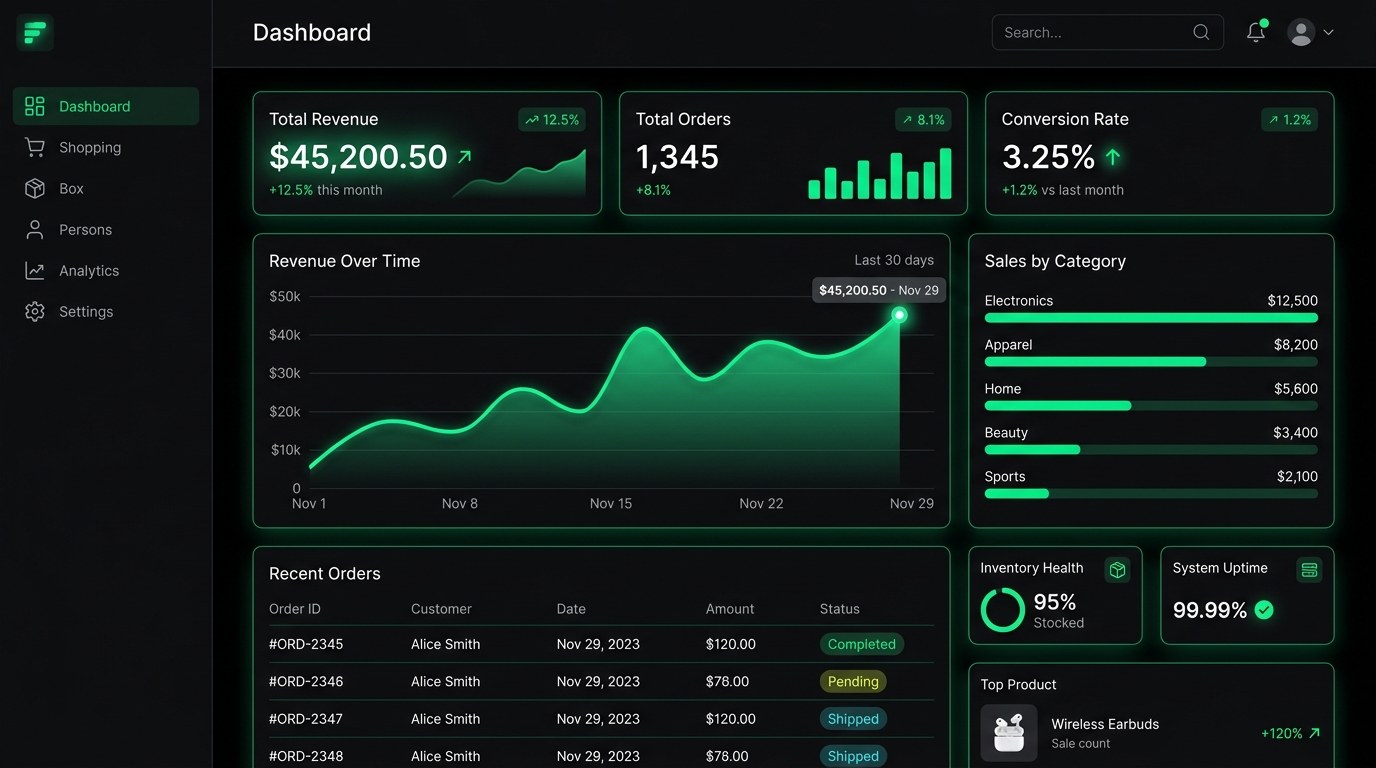Image resolution: width=1376 pixels, height=768 pixels.
Task: Click the Total Revenue sparkline chart
Action: [x=520, y=174]
